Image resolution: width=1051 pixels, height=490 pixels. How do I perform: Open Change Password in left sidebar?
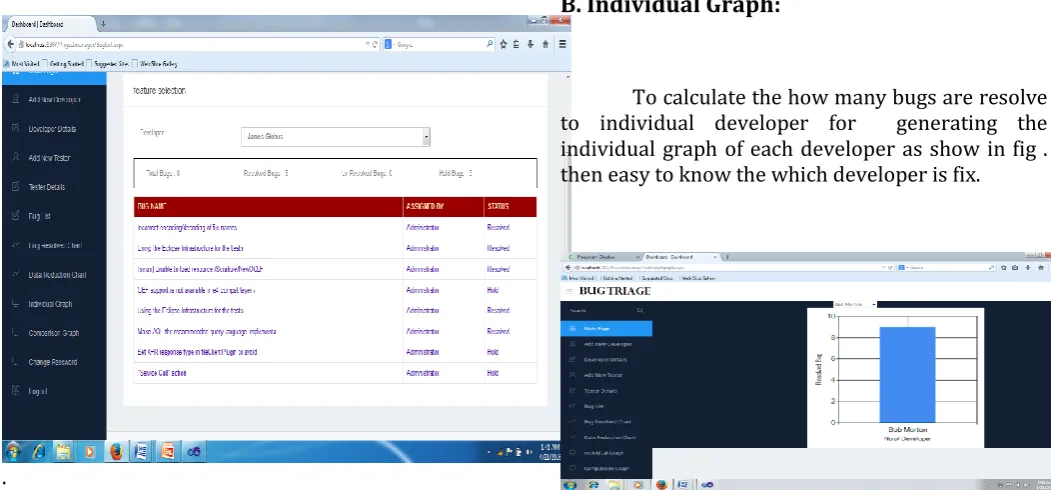(x=52, y=362)
